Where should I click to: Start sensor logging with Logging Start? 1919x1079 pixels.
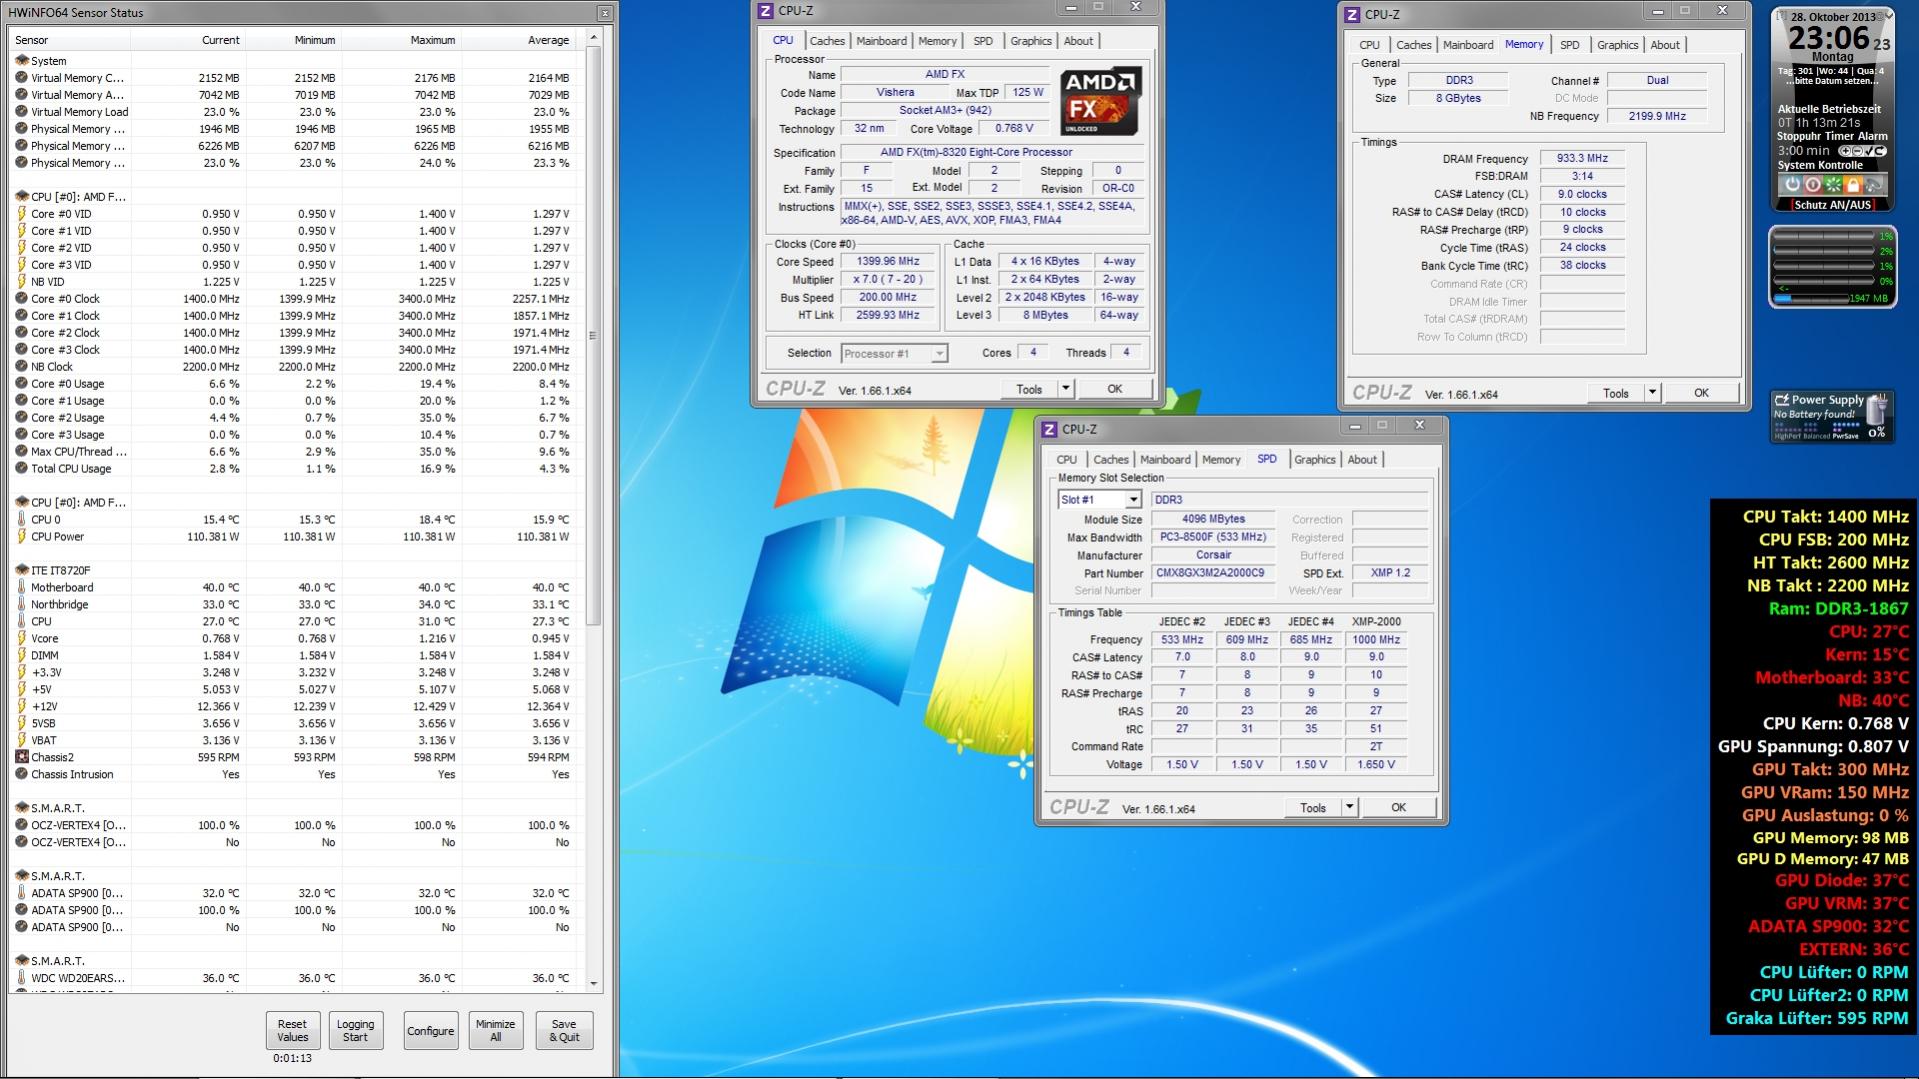click(x=355, y=1031)
